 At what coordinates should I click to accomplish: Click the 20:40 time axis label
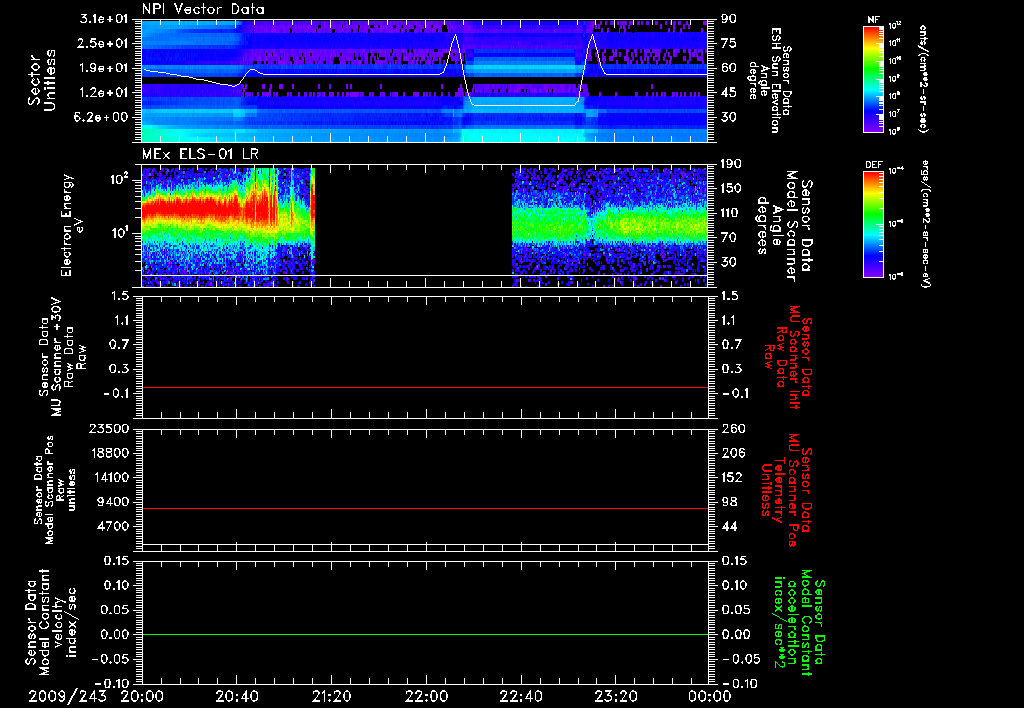pyautogui.click(x=236, y=696)
